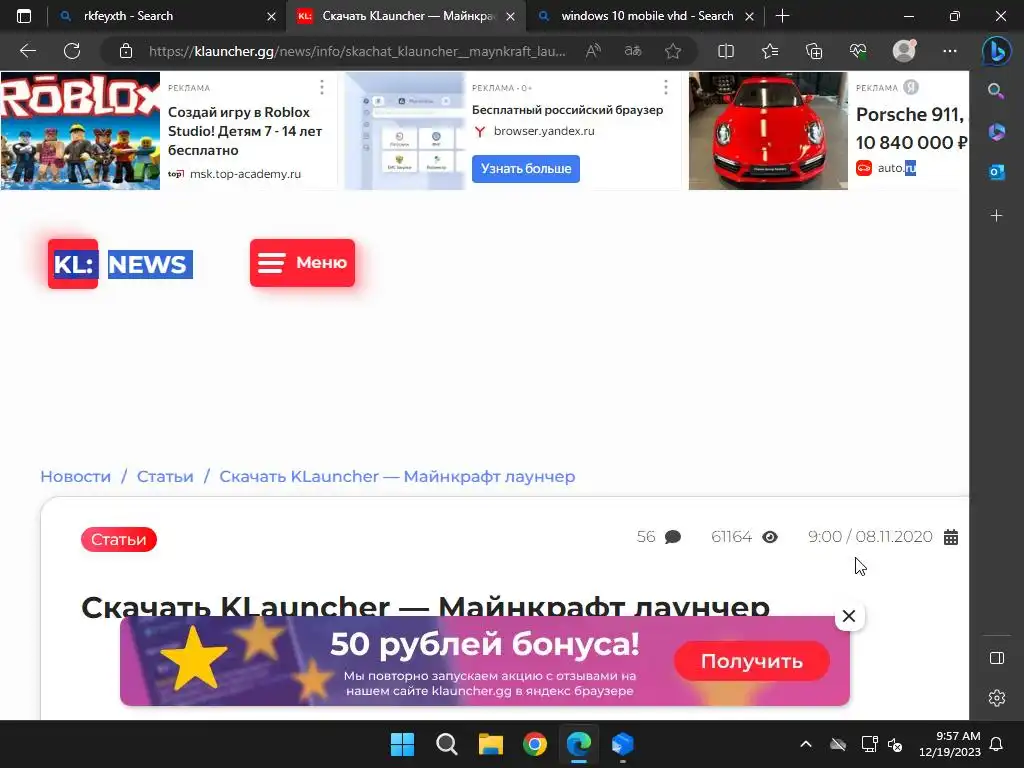This screenshot has width=1024, height=768.
Task: Open Favorites list
Action: click(x=770, y=51)
